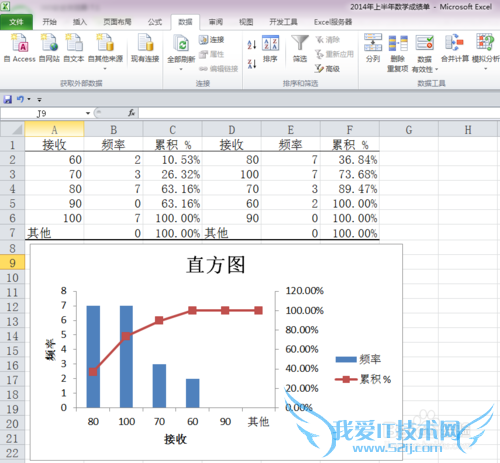The image size is (500, 463).
Task: Customize quick access toolbar dropdown
Action: click(39, 100)
